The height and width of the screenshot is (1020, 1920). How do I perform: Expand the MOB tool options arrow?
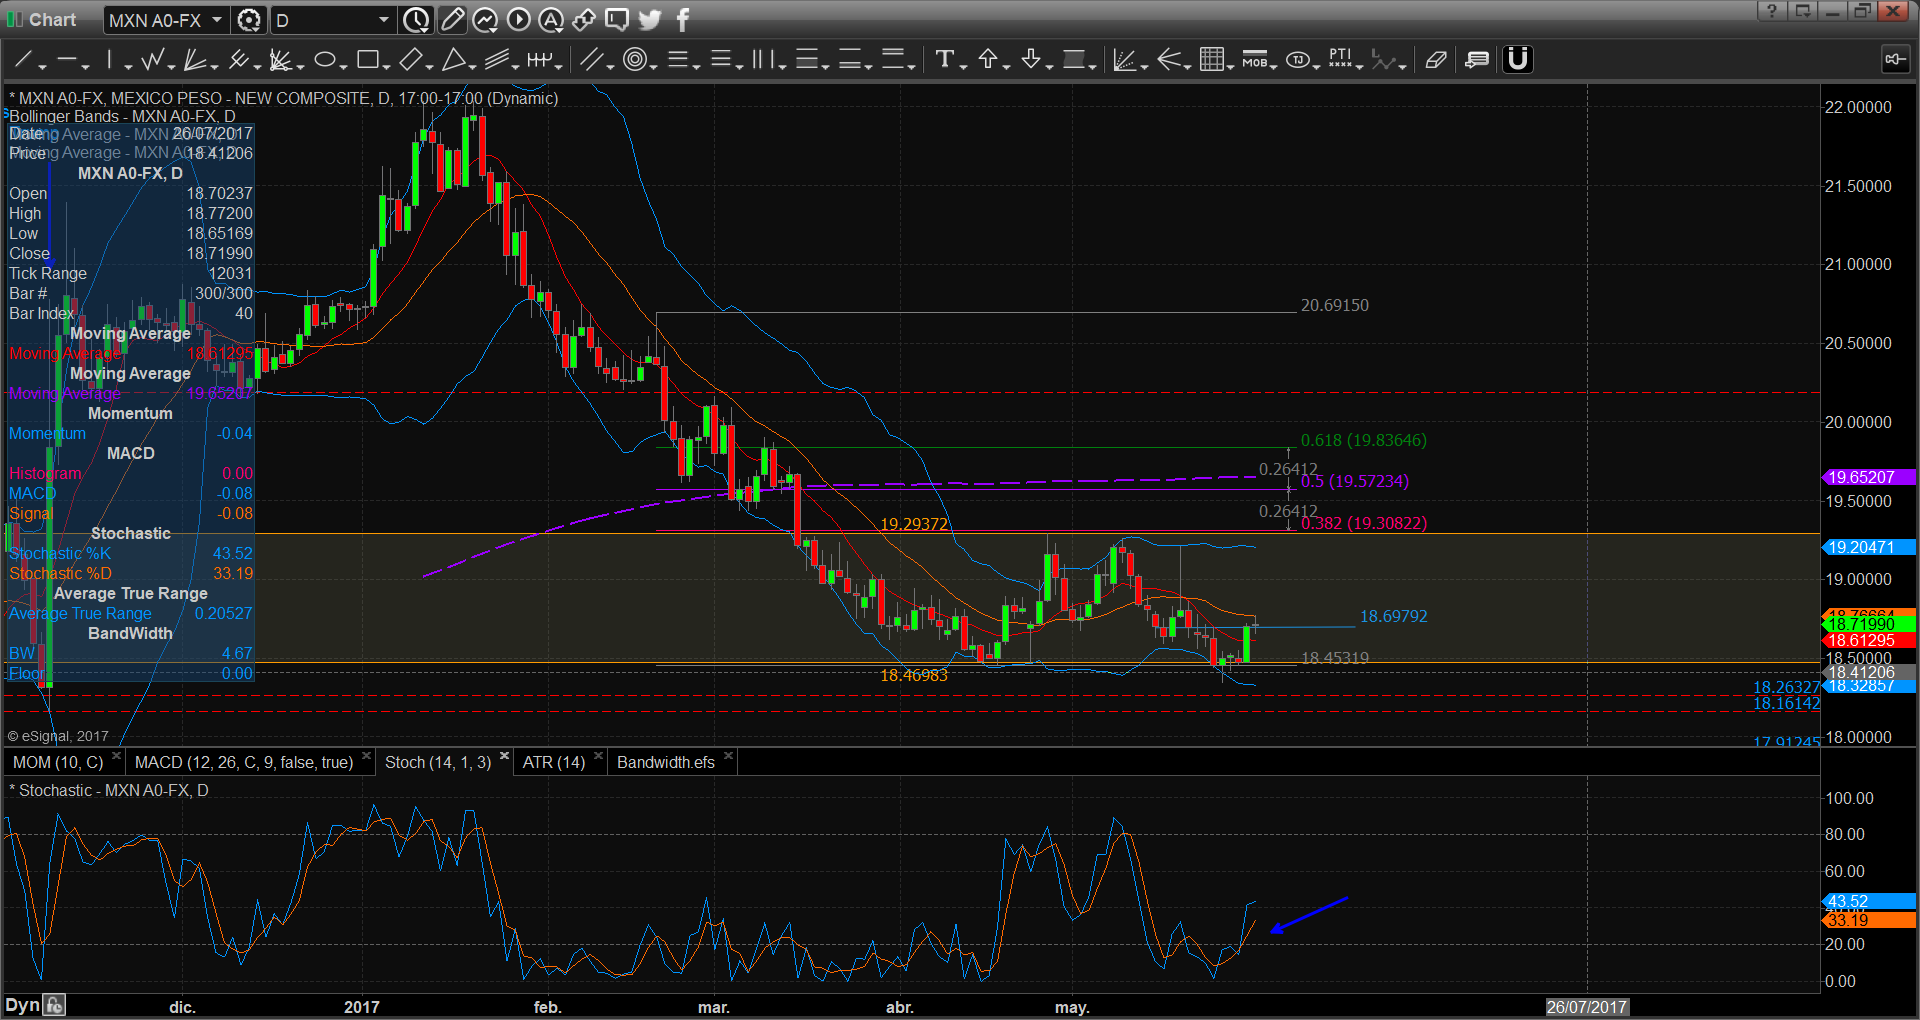coord(1273,66)
